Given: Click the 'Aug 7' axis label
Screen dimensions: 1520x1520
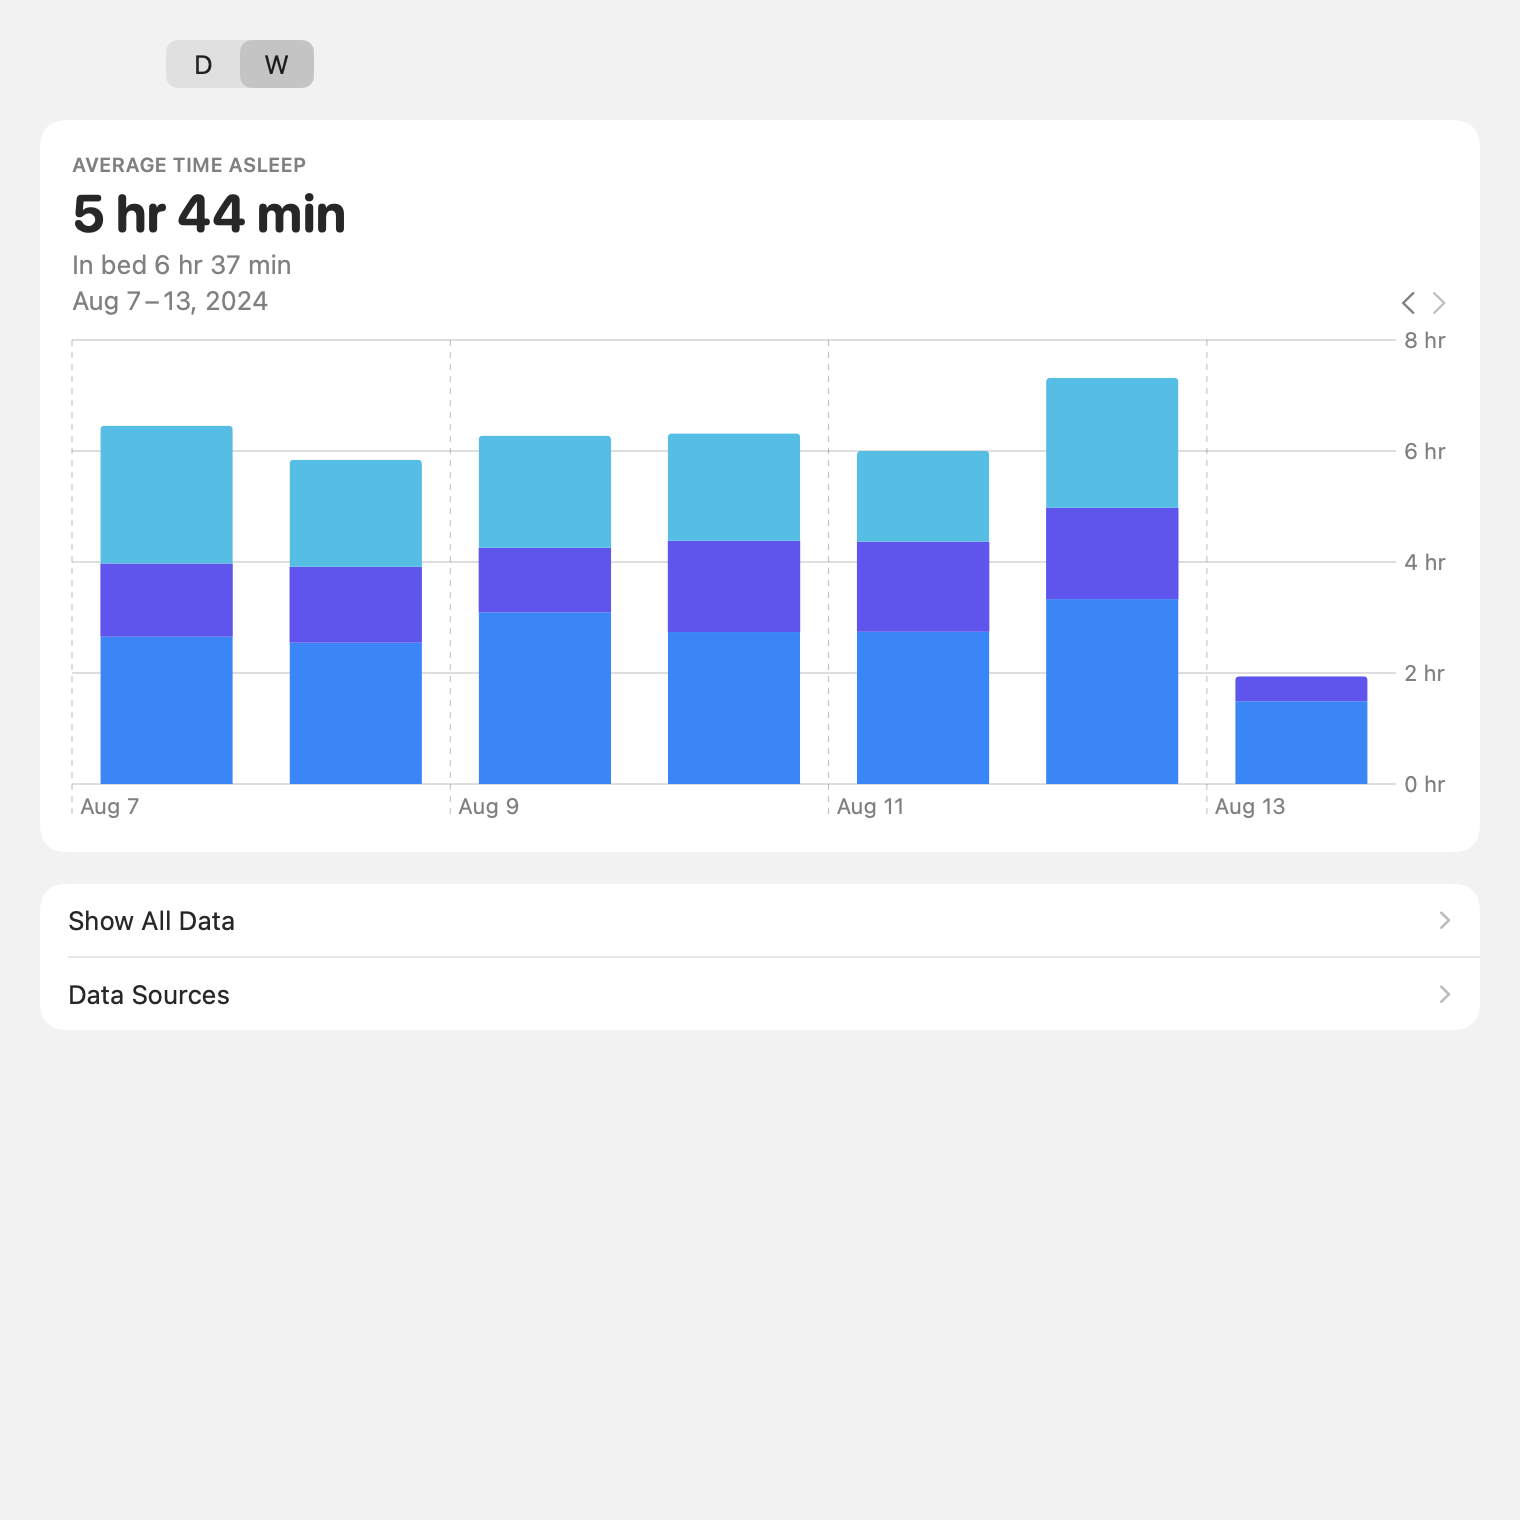Looking at the screenshot, I should click(109, 806).
